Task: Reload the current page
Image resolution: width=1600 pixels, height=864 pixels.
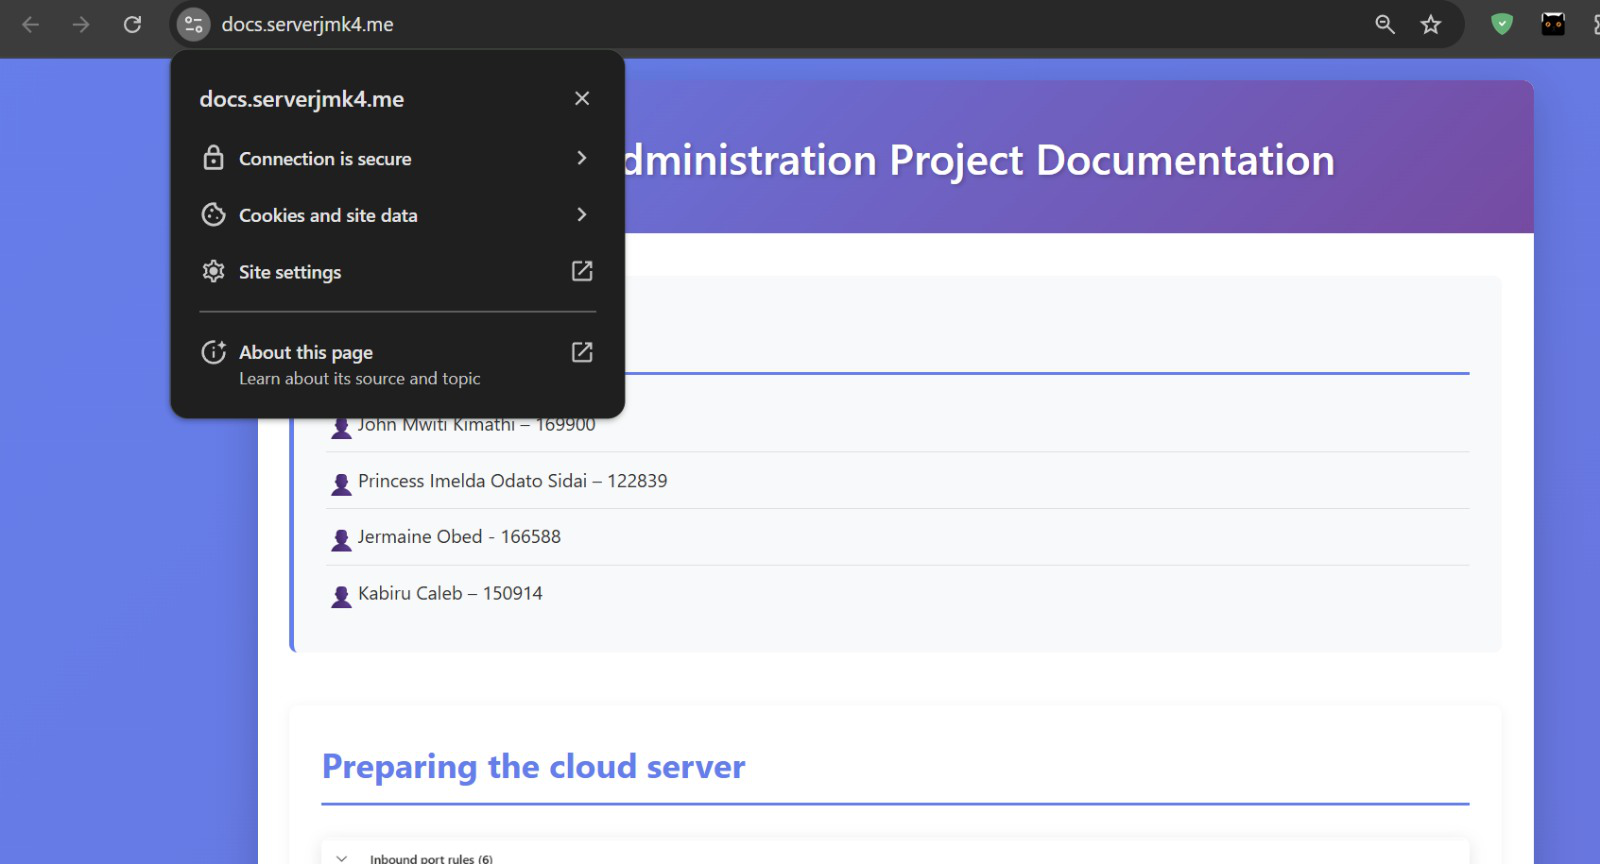Action: click(132, 24)
